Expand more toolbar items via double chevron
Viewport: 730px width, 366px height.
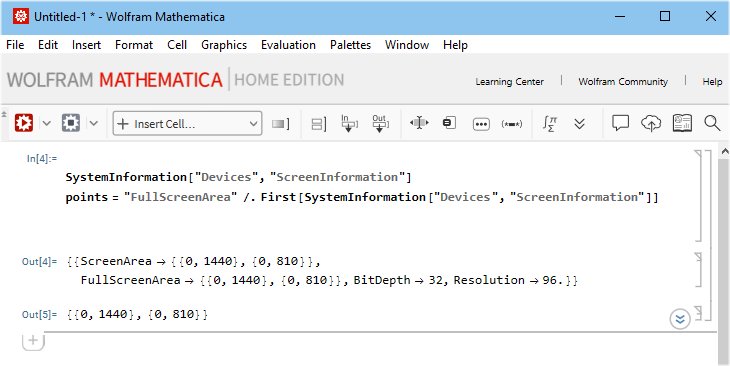[579, 123]
